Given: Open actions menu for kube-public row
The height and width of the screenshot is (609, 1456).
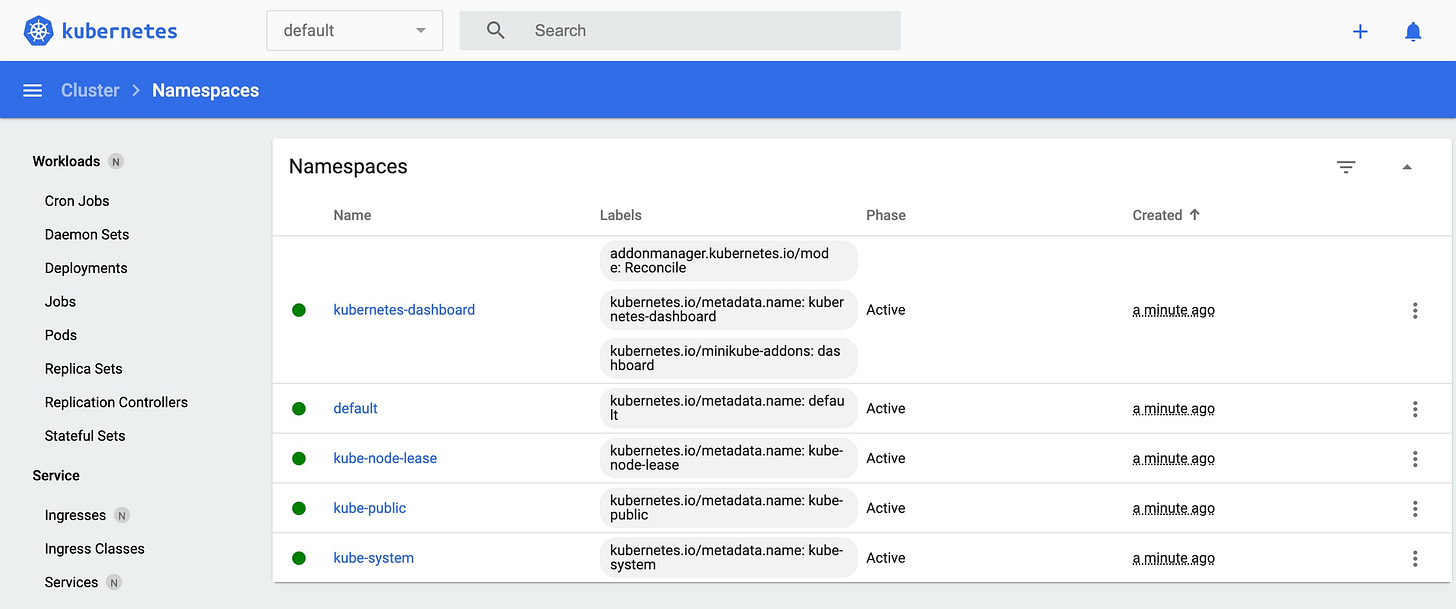Looking at the screenshot, I should 1415,508.
